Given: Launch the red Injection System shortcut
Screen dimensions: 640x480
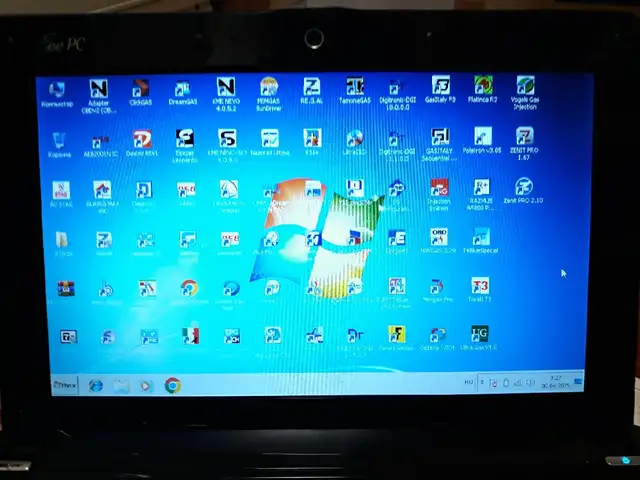Looking at the screenshot, I should click(439, 195).
